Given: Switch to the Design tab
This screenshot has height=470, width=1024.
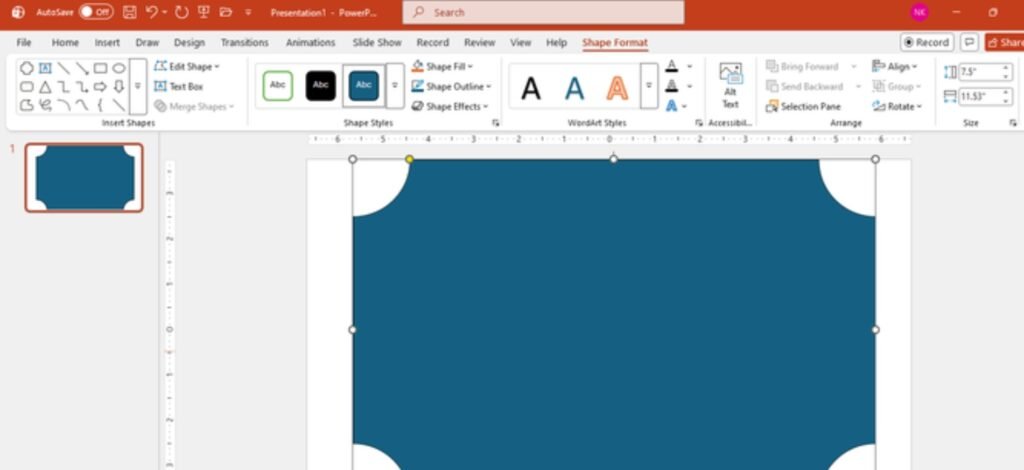Looking at the screenshot, I should pyautogui.click(x=189, y=42).
